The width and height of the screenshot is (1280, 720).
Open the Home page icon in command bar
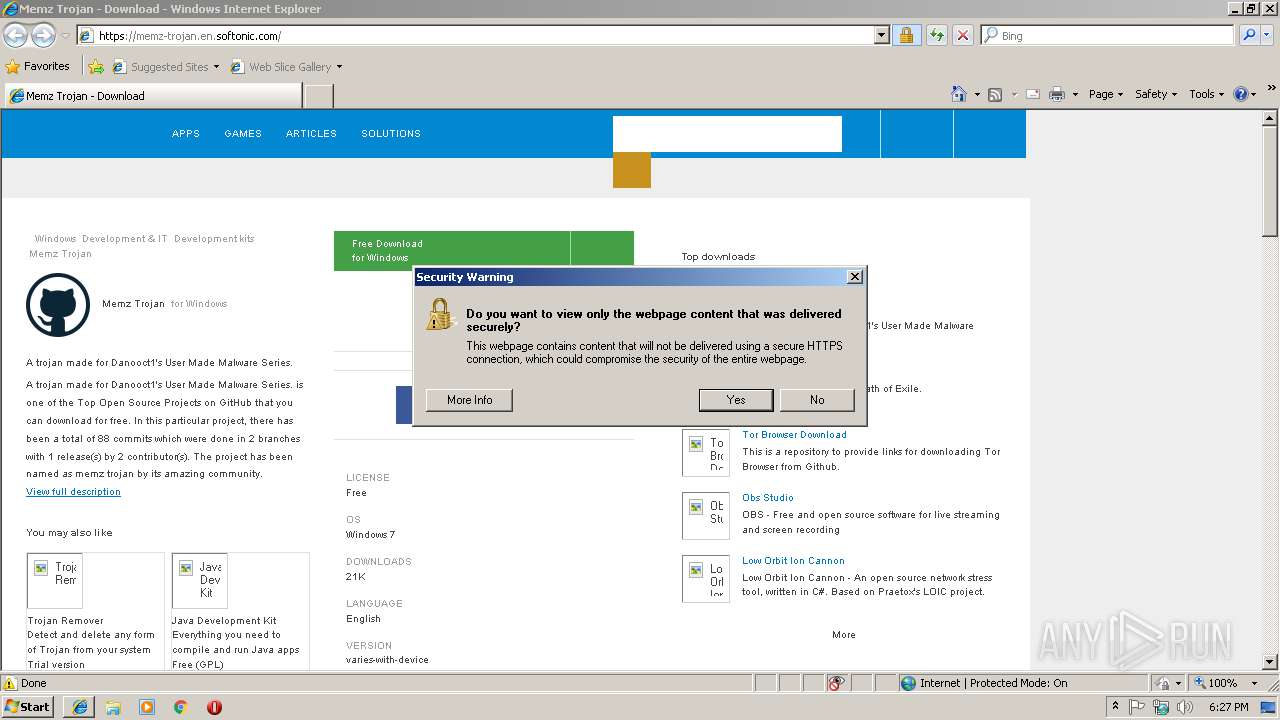coord(958,94)
